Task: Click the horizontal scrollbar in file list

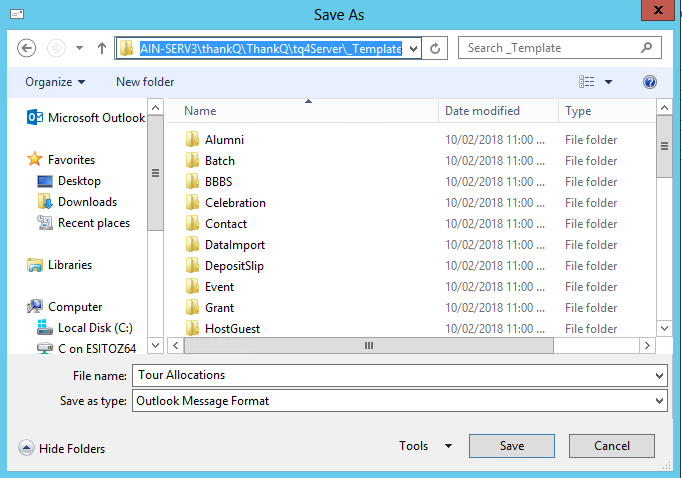Action: [x=368, y=346]
